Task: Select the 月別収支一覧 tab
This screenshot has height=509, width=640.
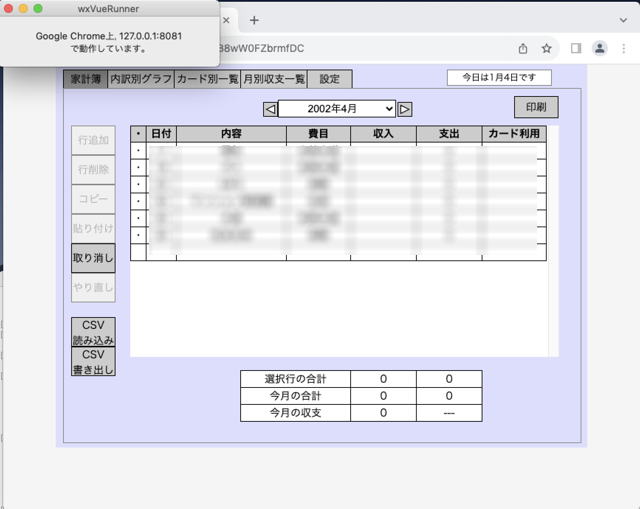Action: click(273, 79)
